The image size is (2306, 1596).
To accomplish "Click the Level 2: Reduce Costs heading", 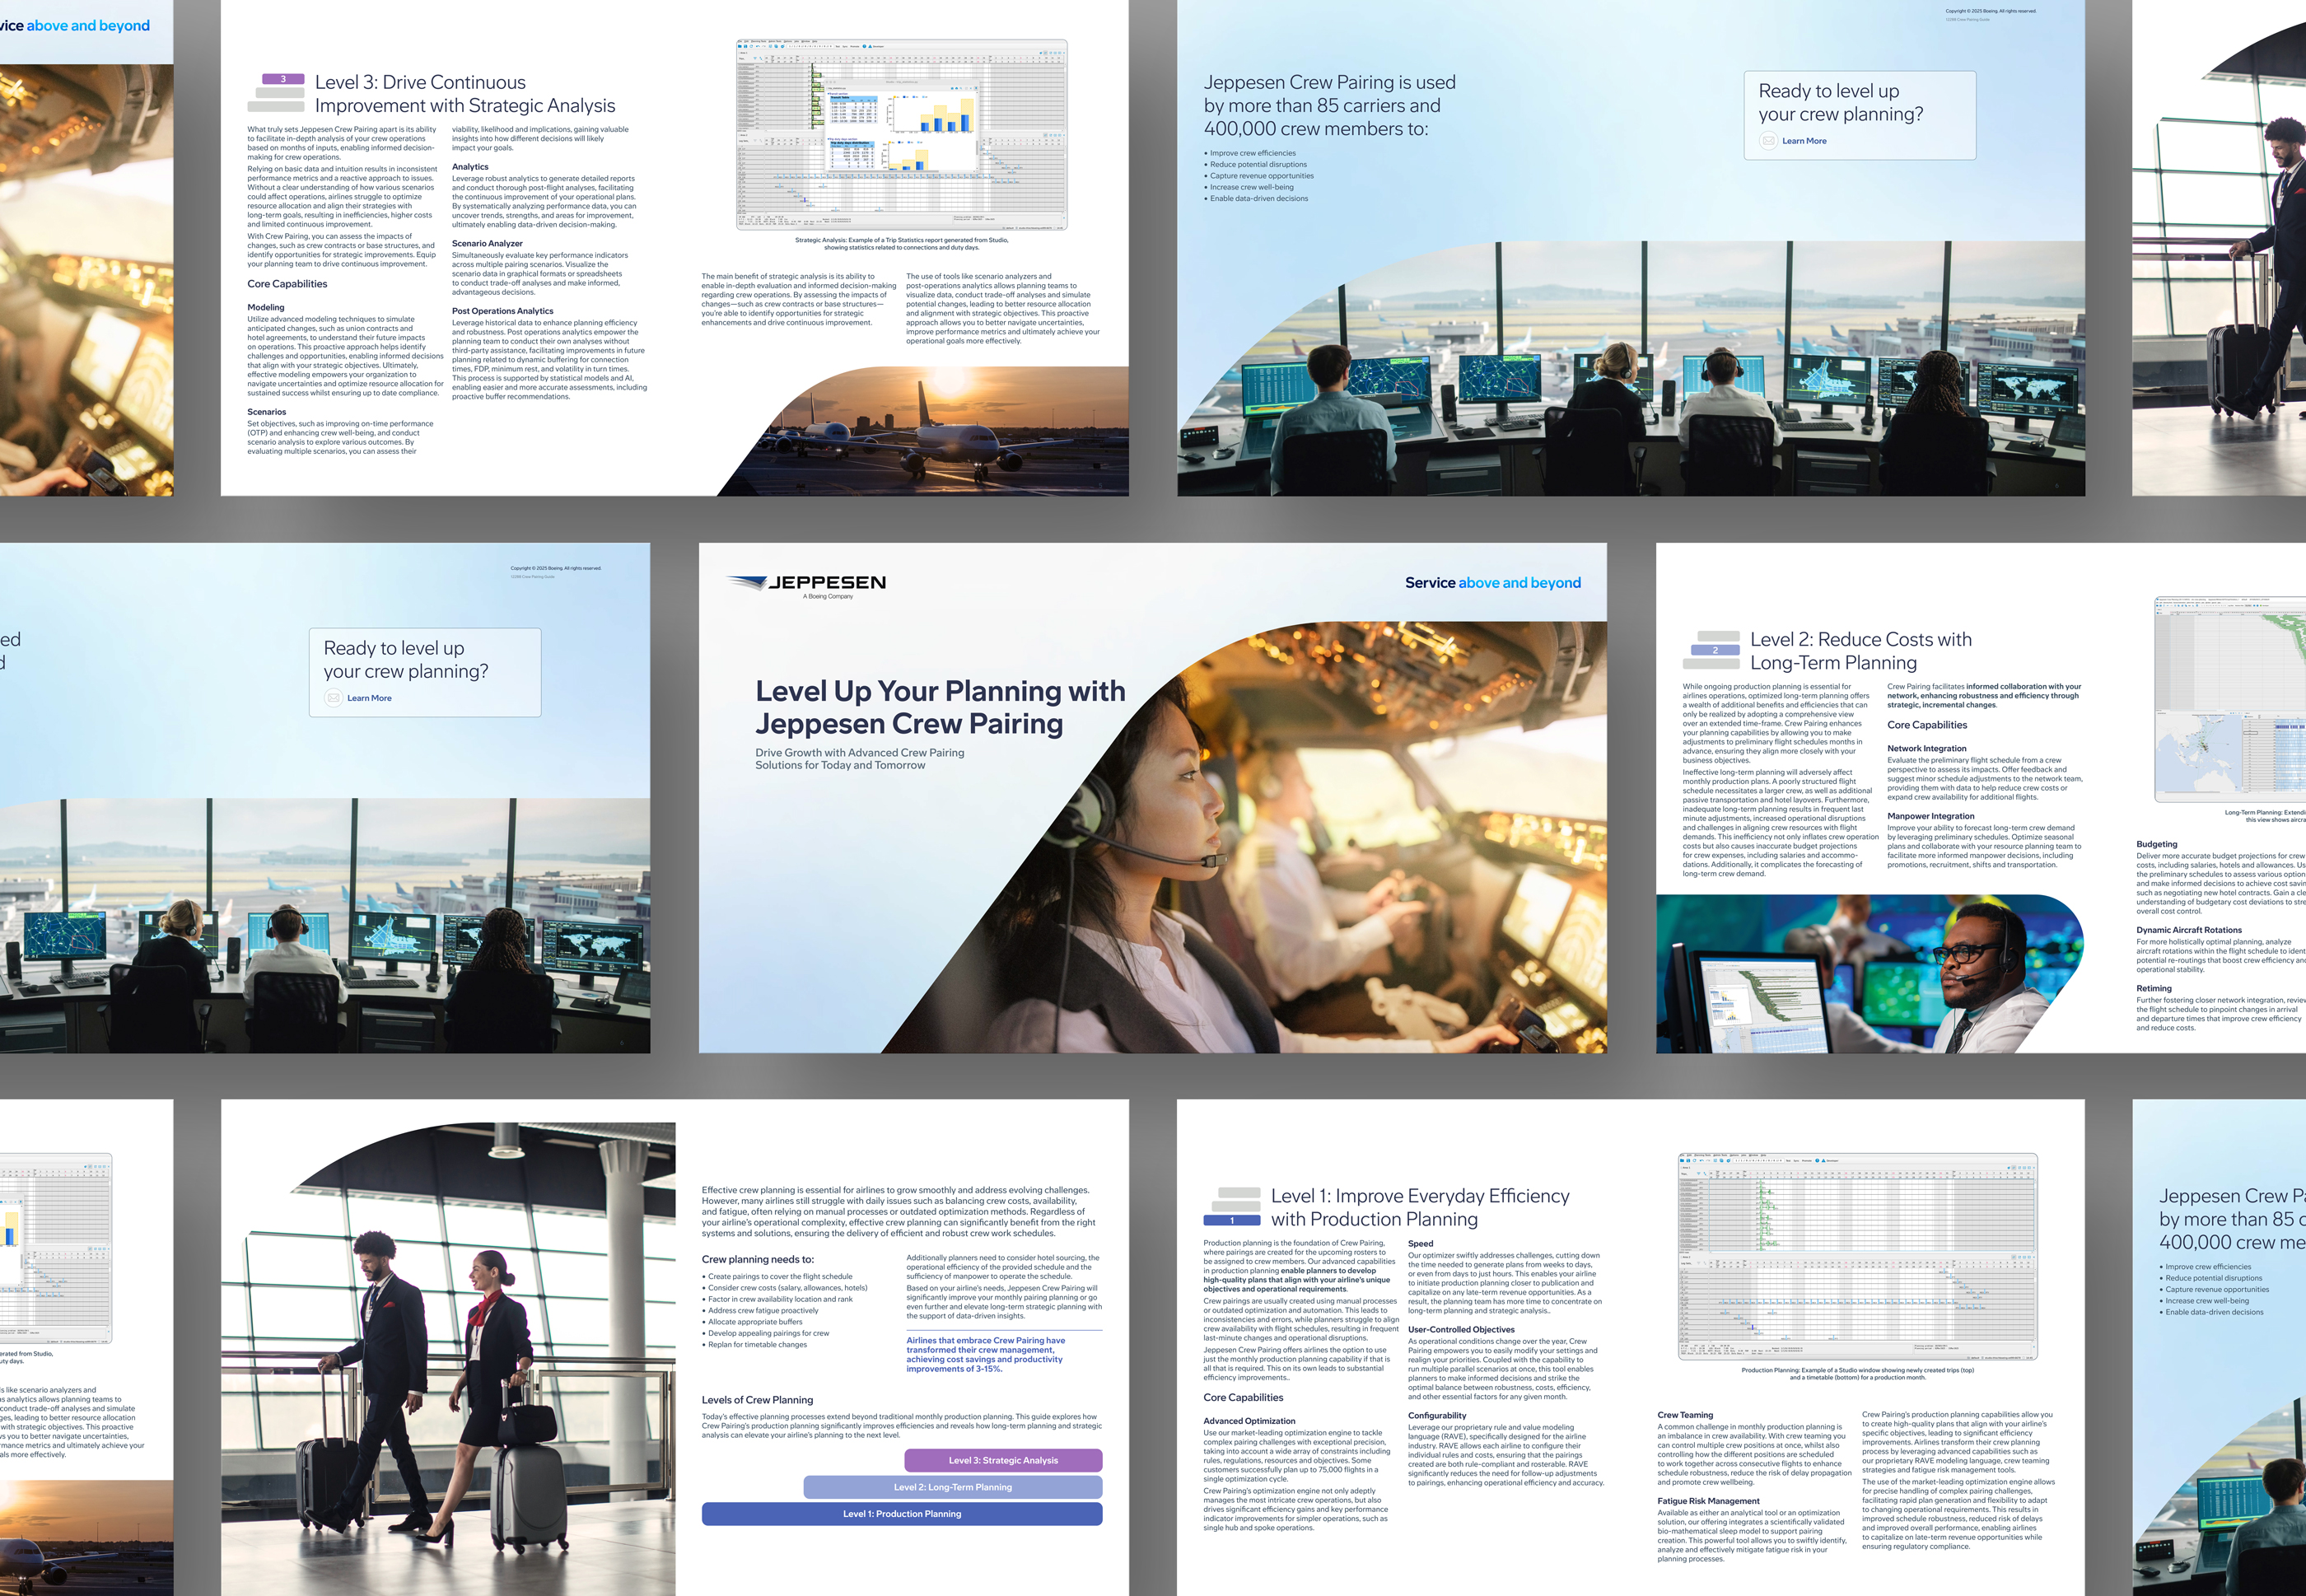I will 1860,651.
